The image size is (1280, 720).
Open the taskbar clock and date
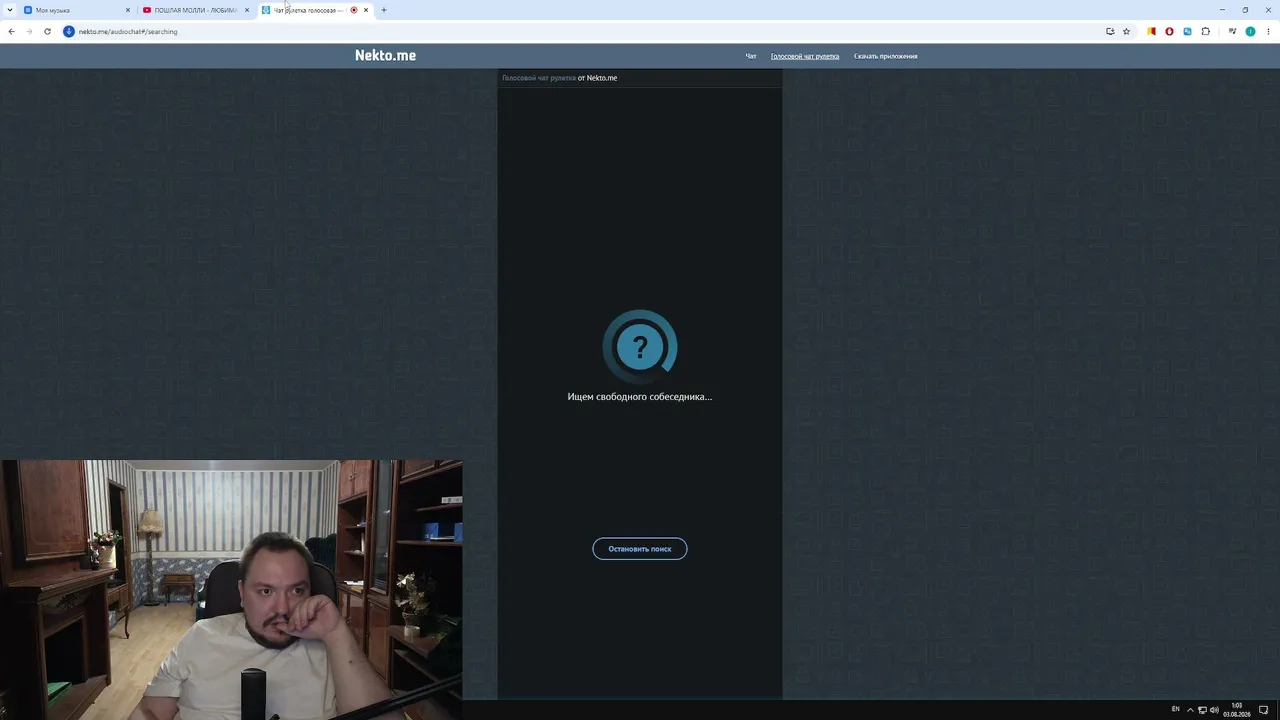click(x=1237, y=710)
